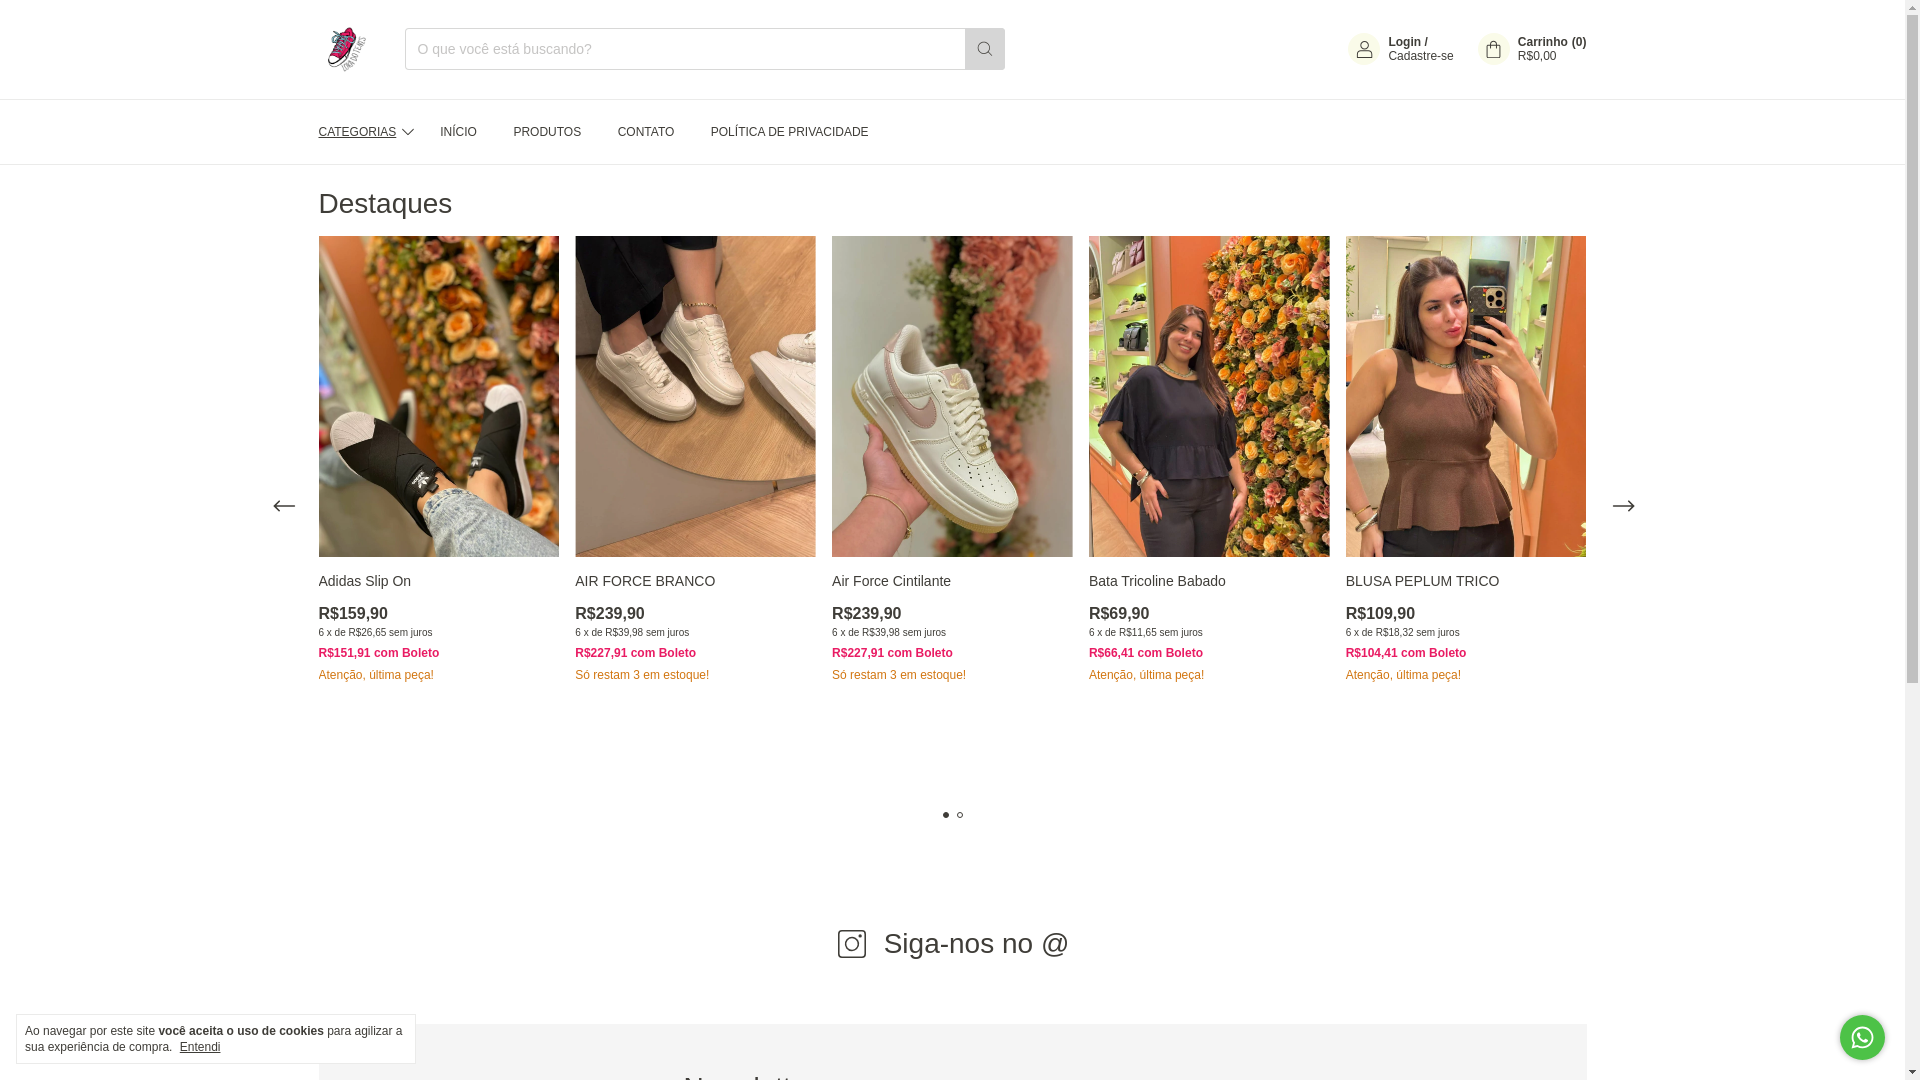Click 6 x de R$11,65 sem juros
This screenshot has width=1920, height=1080.
1146,633
